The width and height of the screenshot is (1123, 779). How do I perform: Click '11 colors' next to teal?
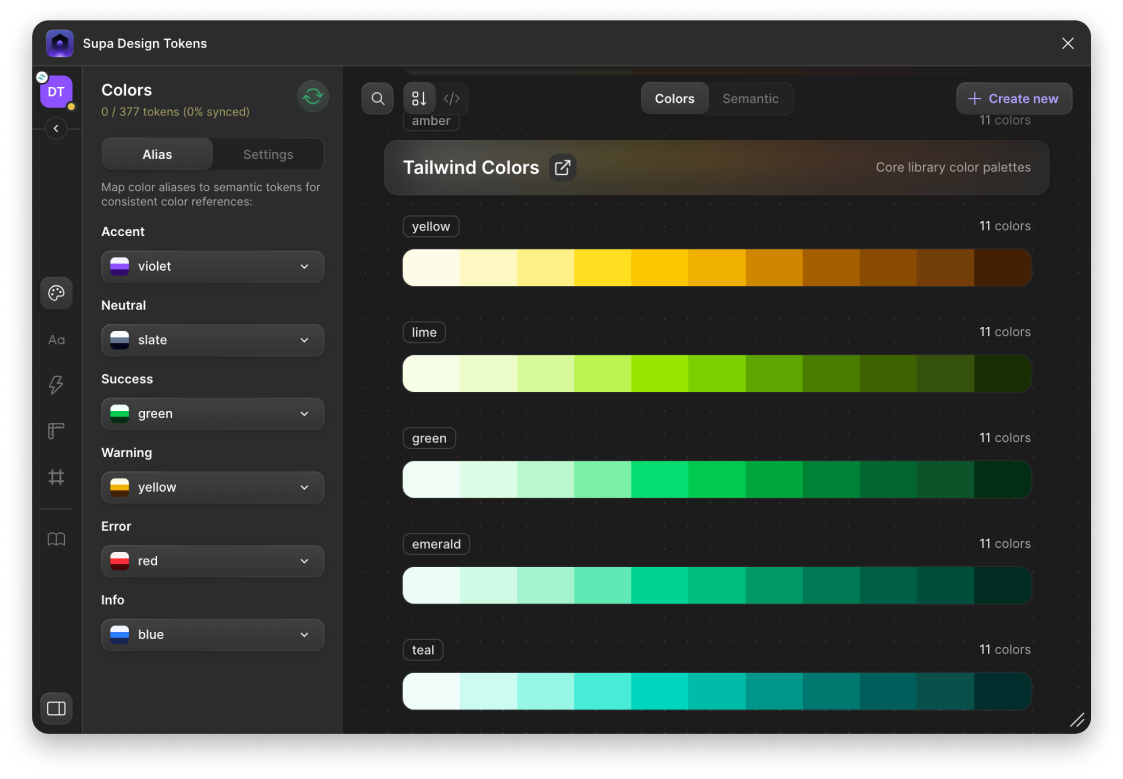[x=1005, y=650]
